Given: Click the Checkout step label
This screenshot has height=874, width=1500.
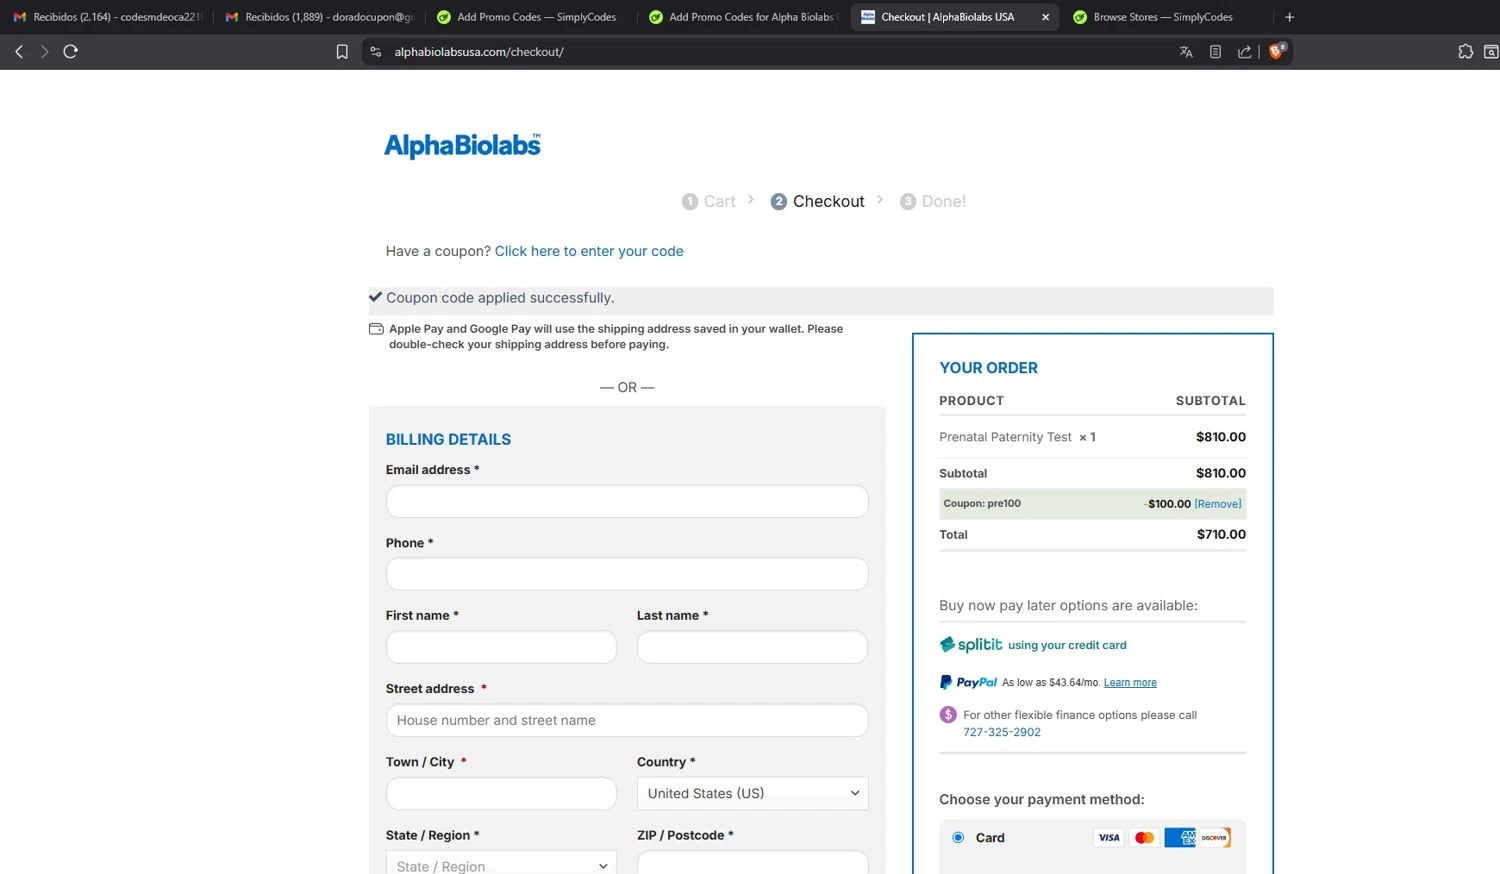Looking at the screenshot, I should [828, 201].
